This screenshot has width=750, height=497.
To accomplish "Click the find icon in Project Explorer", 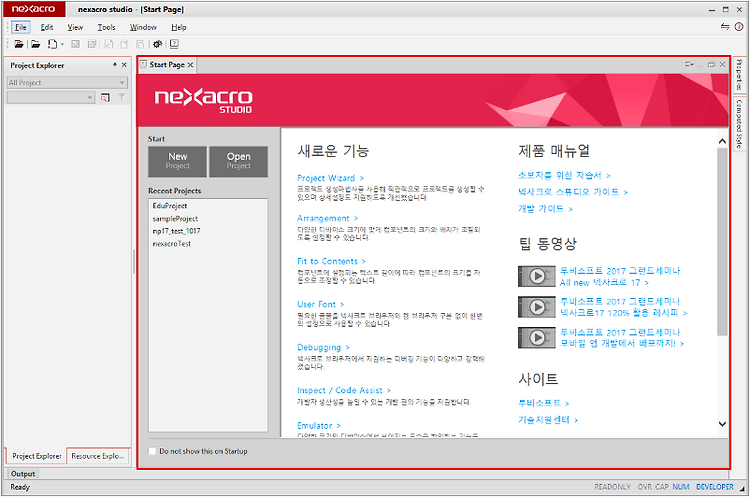I will click(105, 98).
